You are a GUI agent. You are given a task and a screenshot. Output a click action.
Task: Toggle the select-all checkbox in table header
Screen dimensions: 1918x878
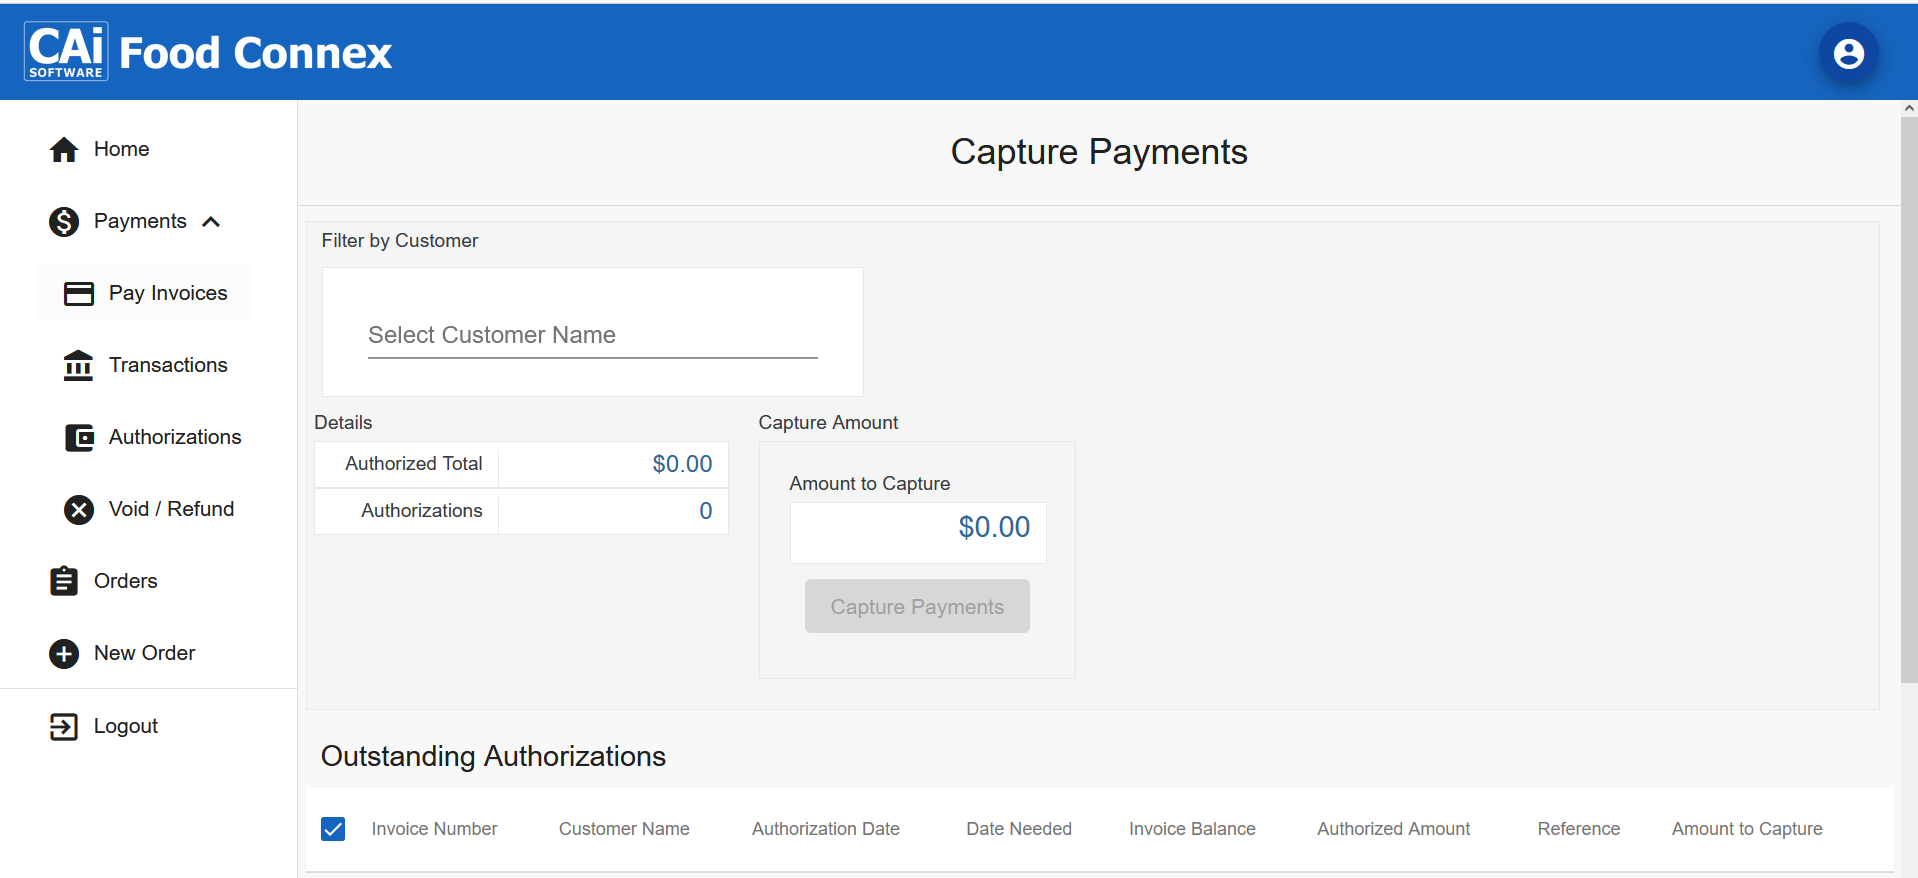[x=333, y=829]
